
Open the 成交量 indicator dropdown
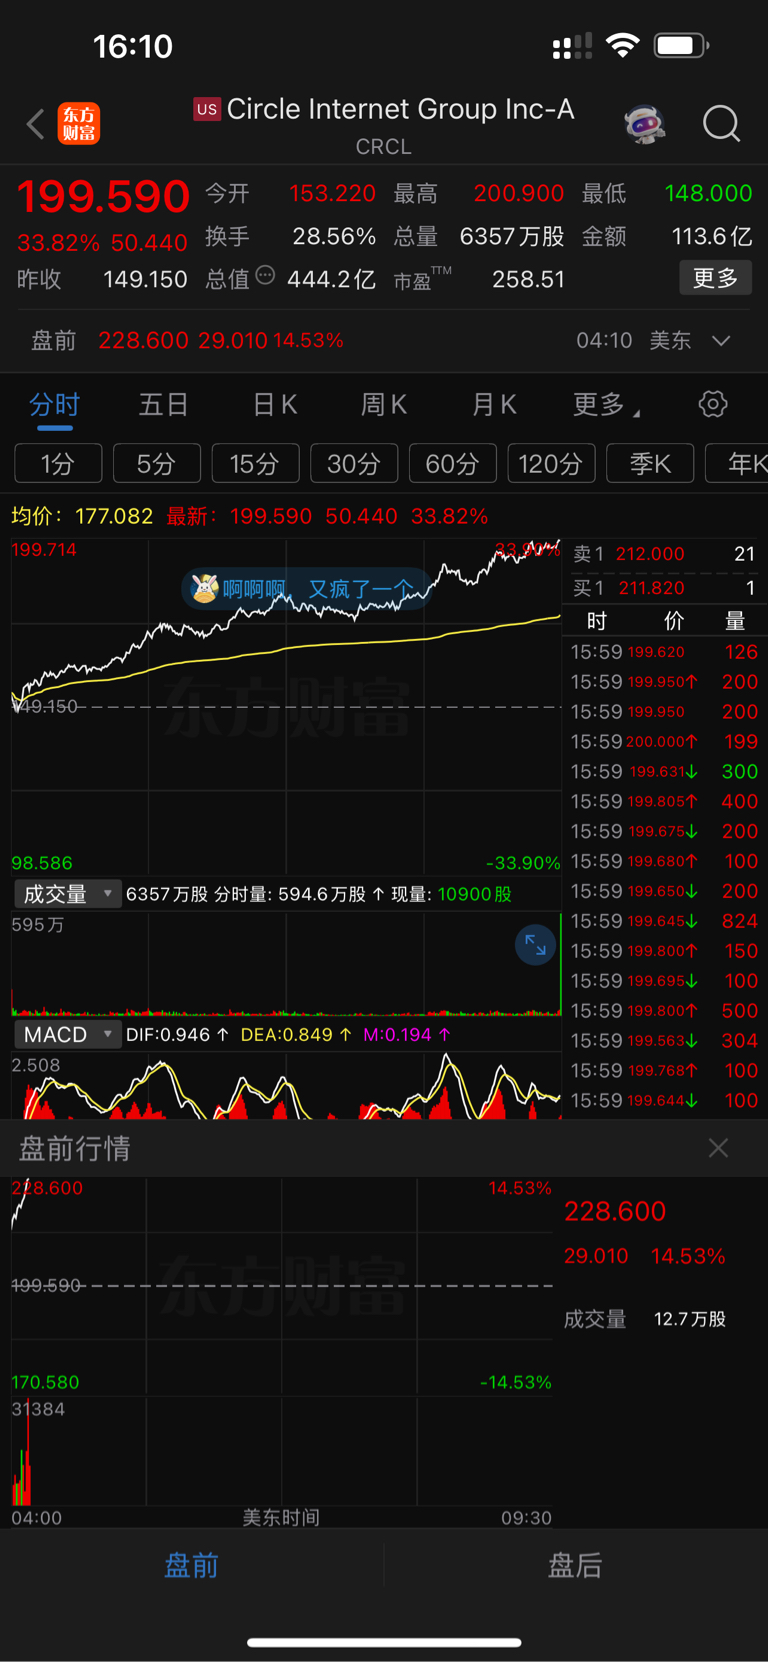pos(68,893)
